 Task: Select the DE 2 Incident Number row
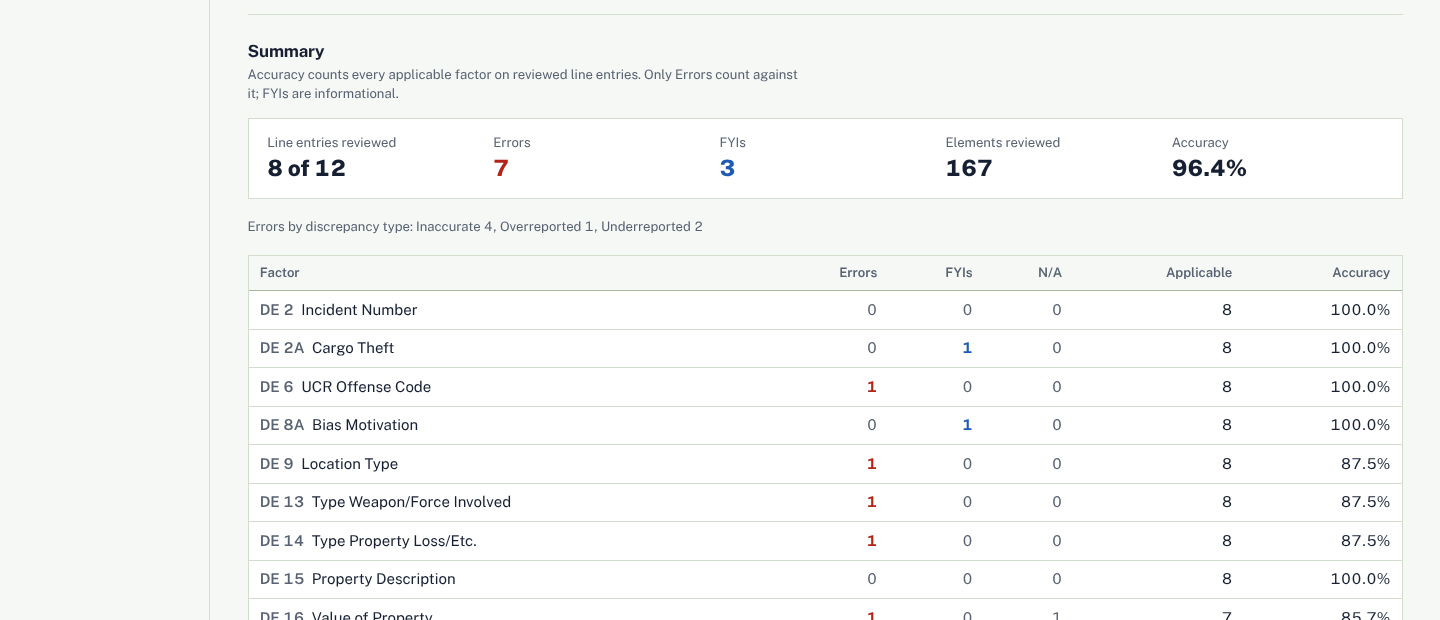tap(825, 310)
